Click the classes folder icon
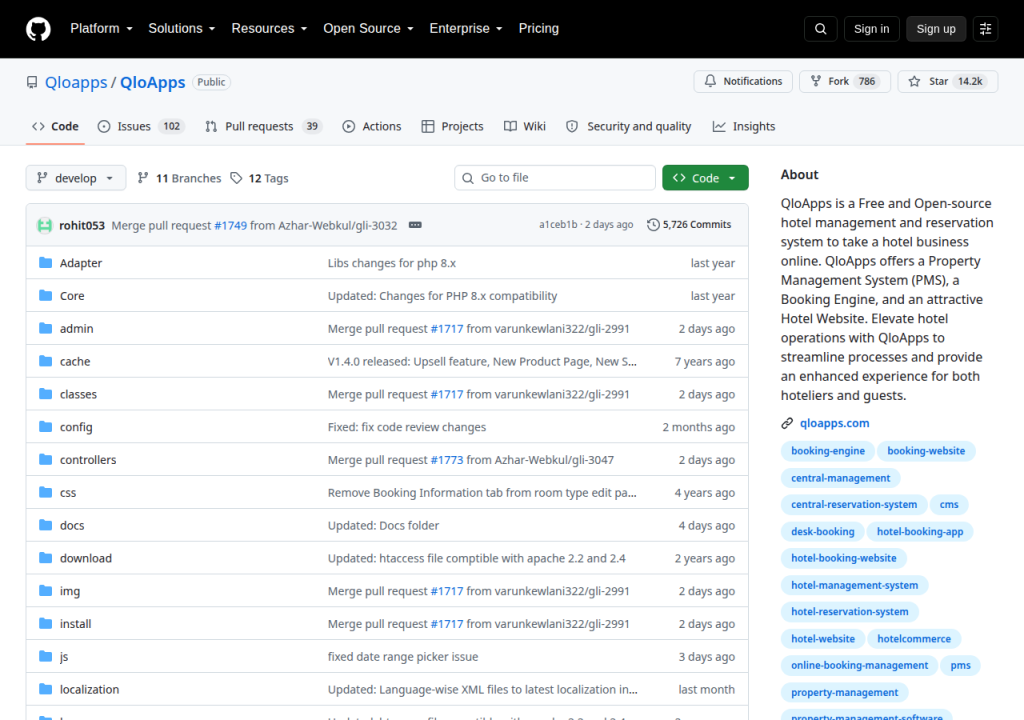The height and width of the screenshot is (720, 1024). point(46,393)
